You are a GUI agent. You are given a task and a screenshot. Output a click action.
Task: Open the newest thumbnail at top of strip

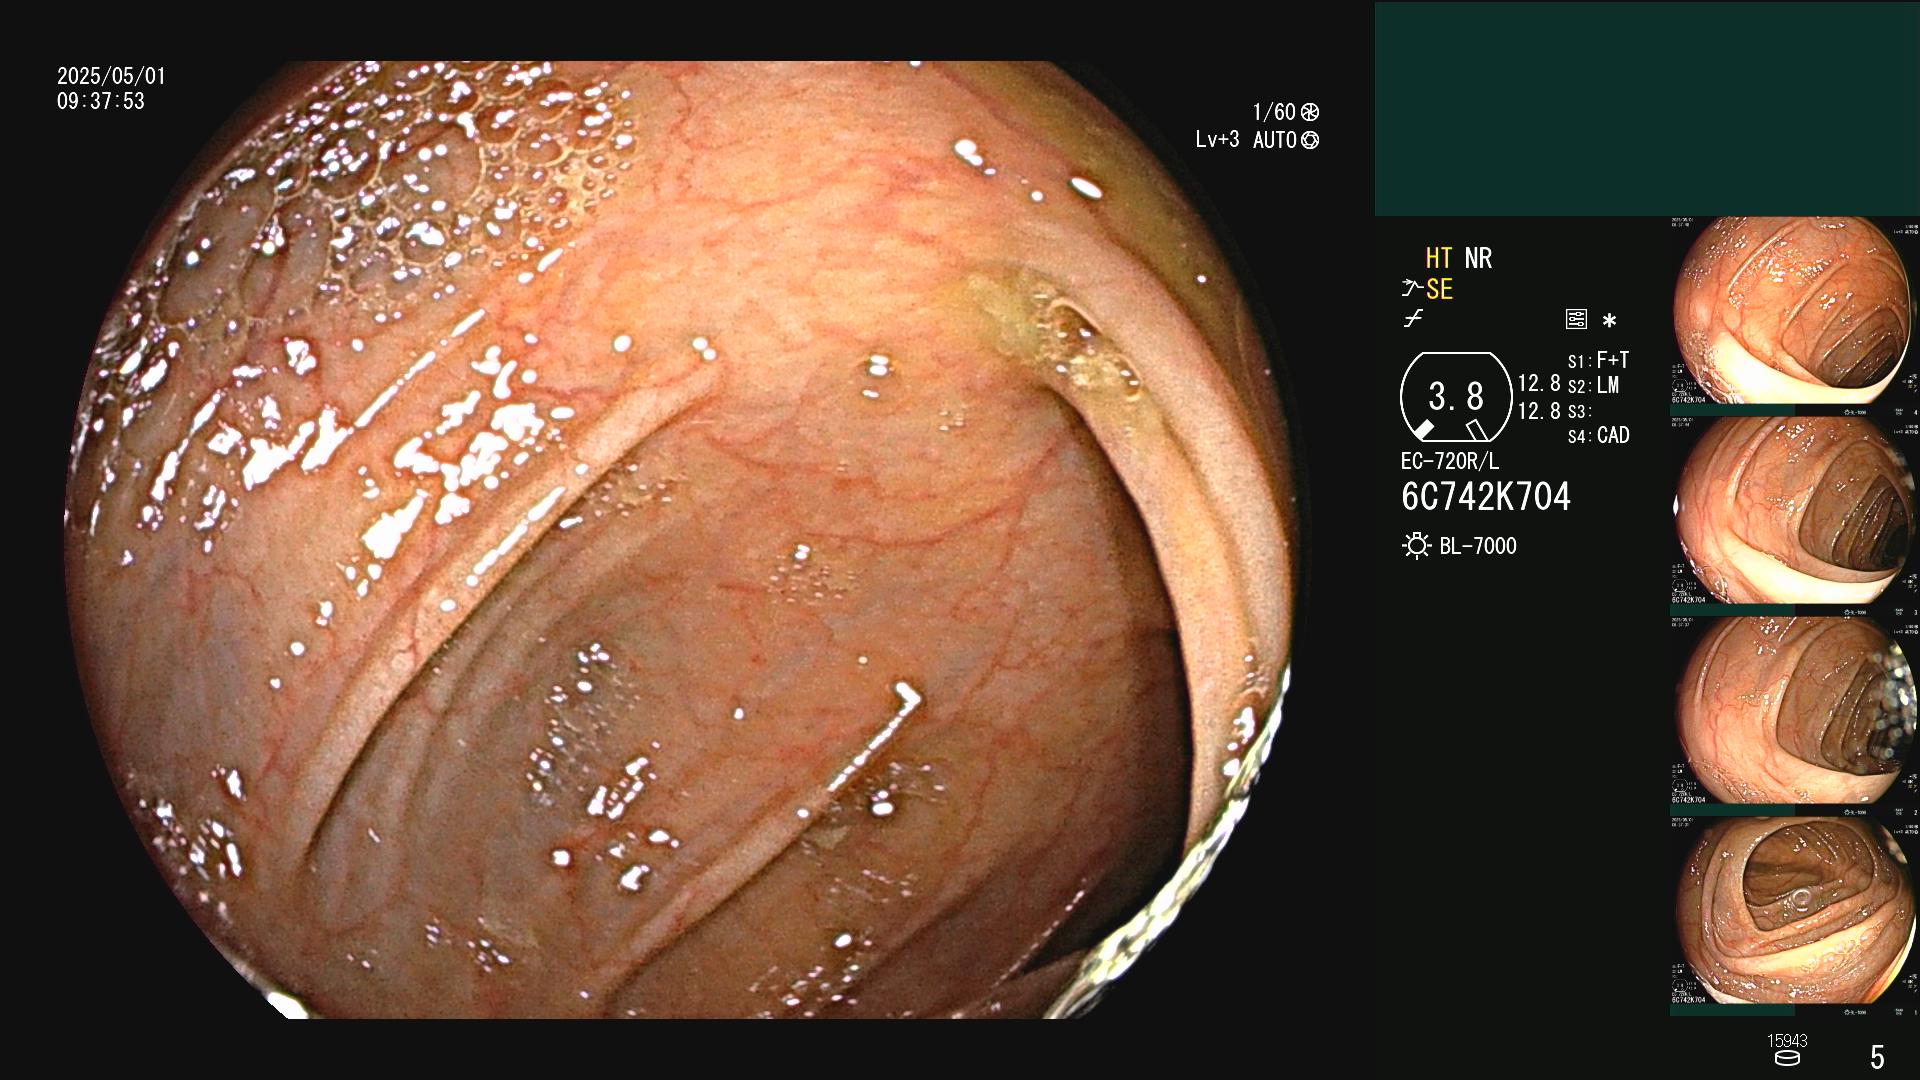(x=1794, y=316)
